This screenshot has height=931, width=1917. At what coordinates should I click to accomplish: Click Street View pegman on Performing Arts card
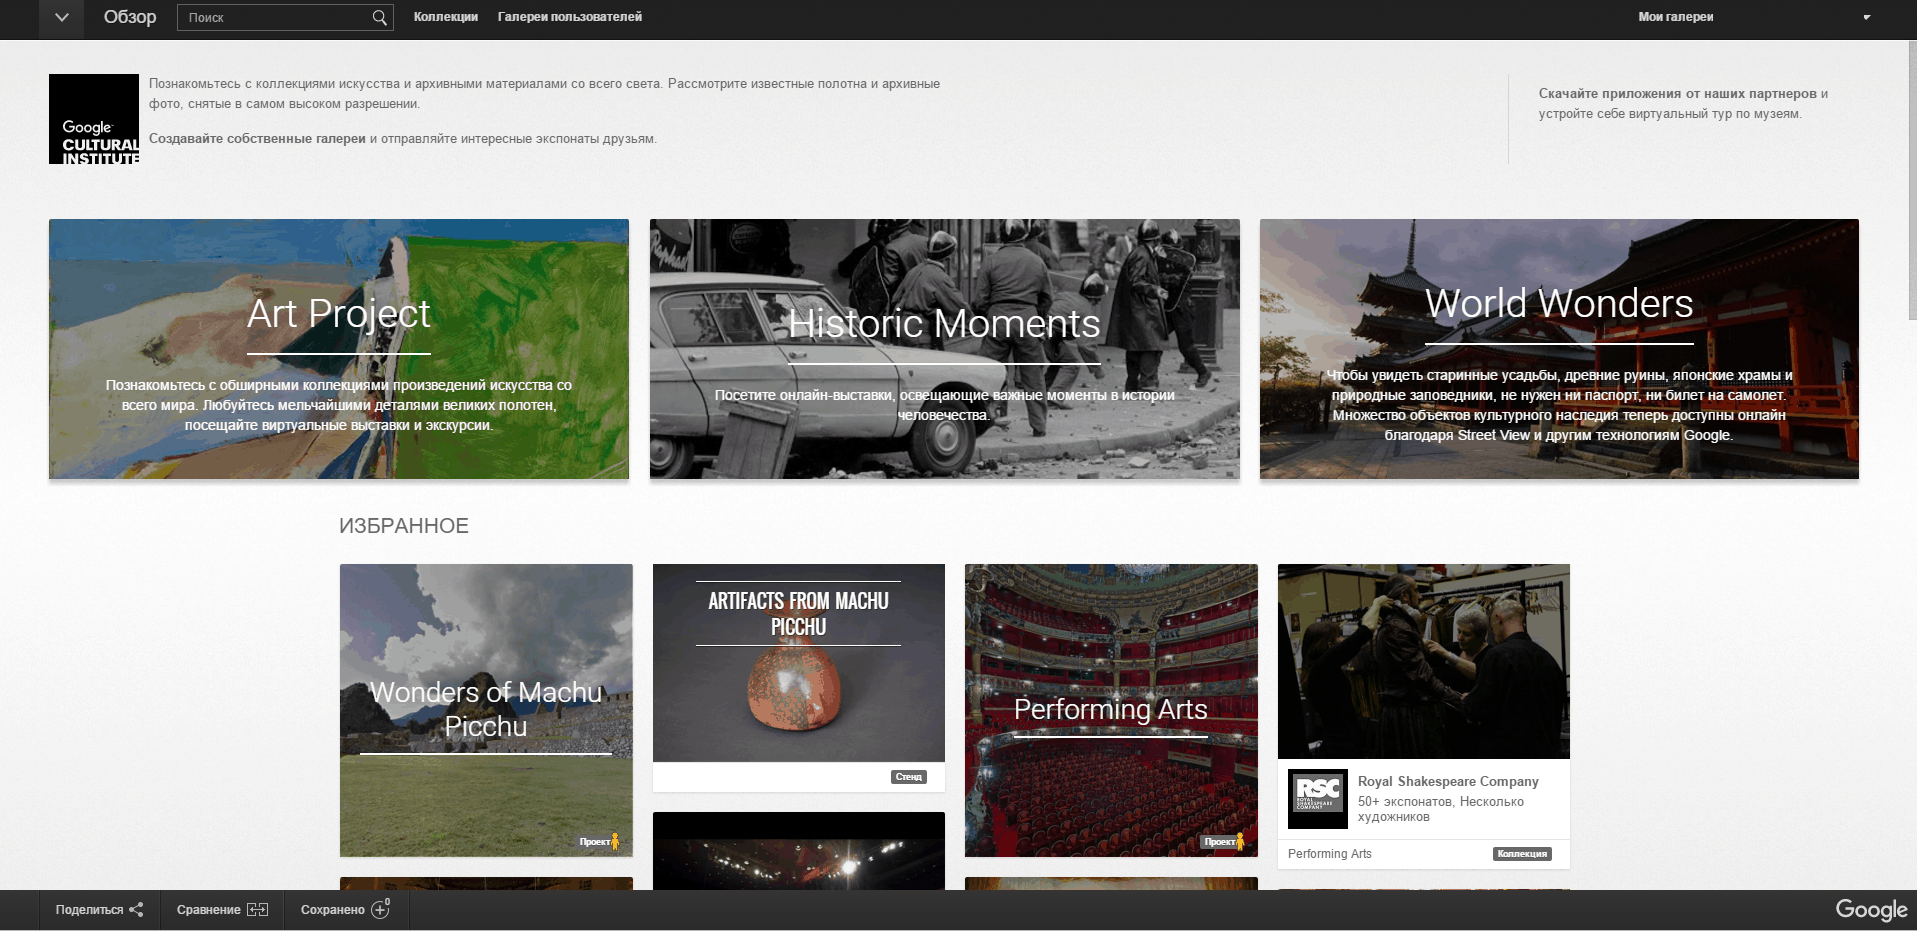(1240, 842)
